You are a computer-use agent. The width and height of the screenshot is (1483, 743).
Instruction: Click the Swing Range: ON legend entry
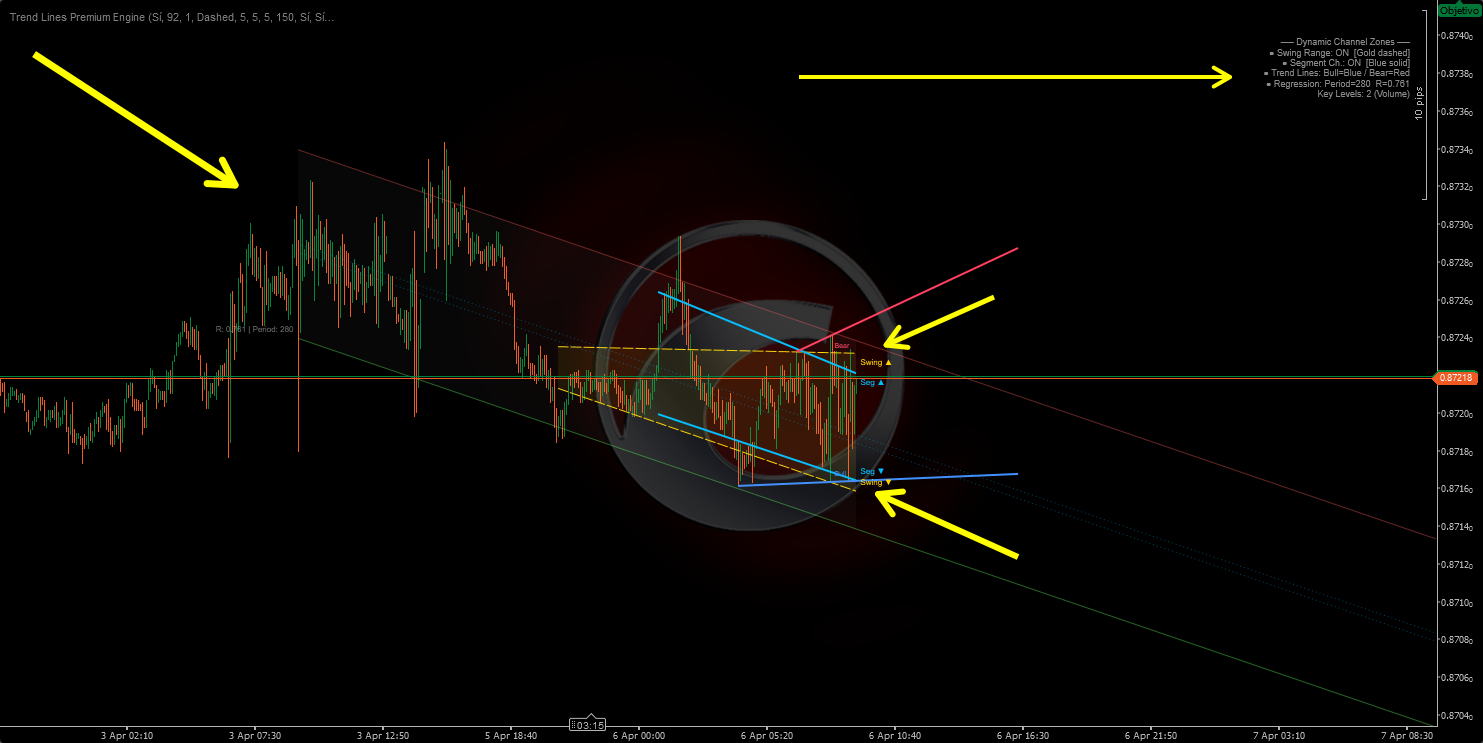point(1341,52)
